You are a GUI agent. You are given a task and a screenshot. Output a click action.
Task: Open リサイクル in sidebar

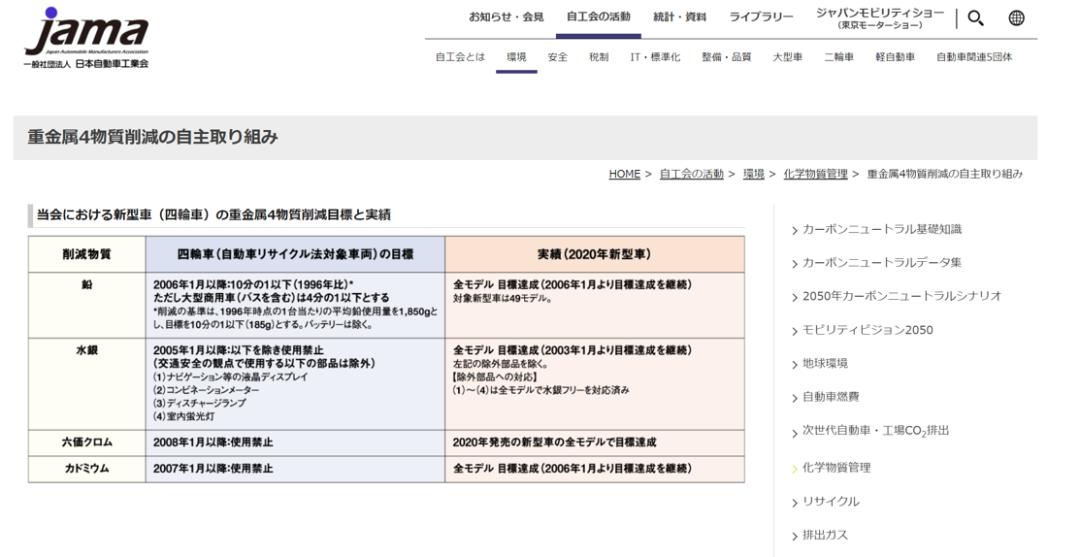coord(825,501)
